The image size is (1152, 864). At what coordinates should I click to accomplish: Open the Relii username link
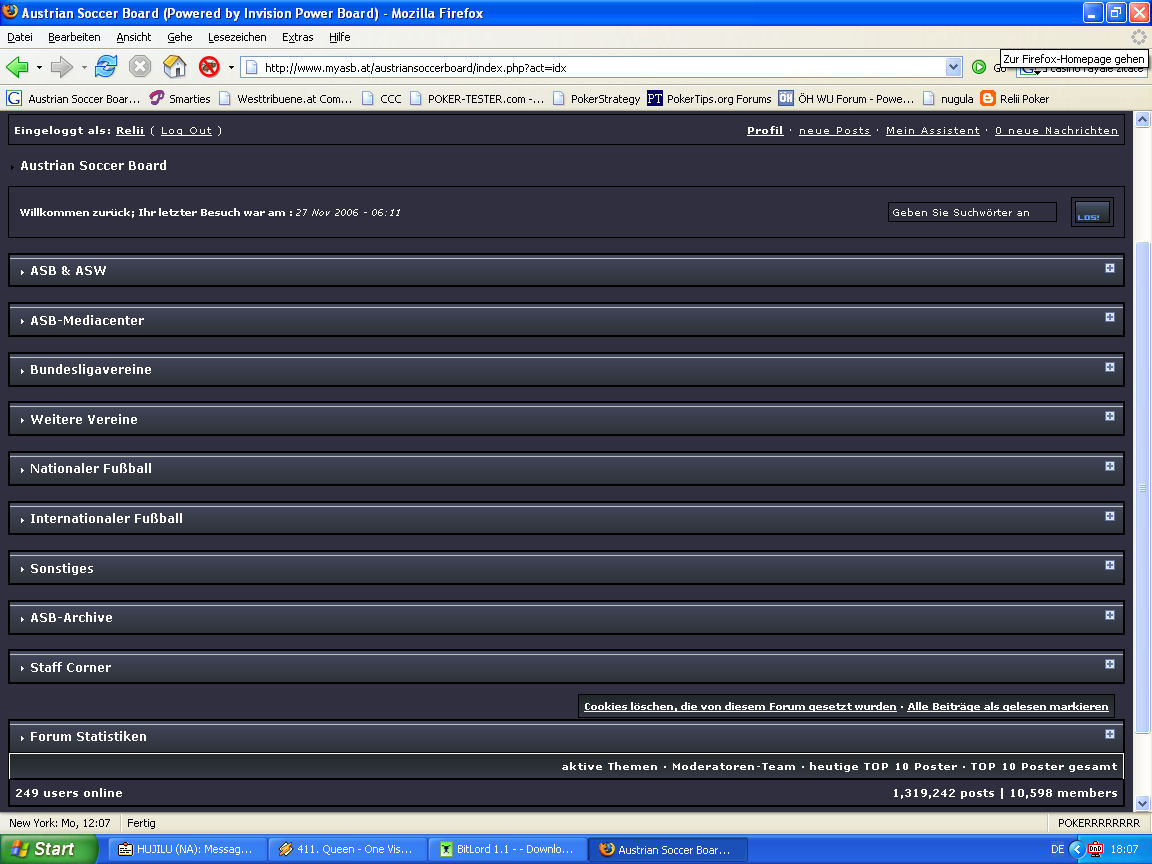pos(130,131)
